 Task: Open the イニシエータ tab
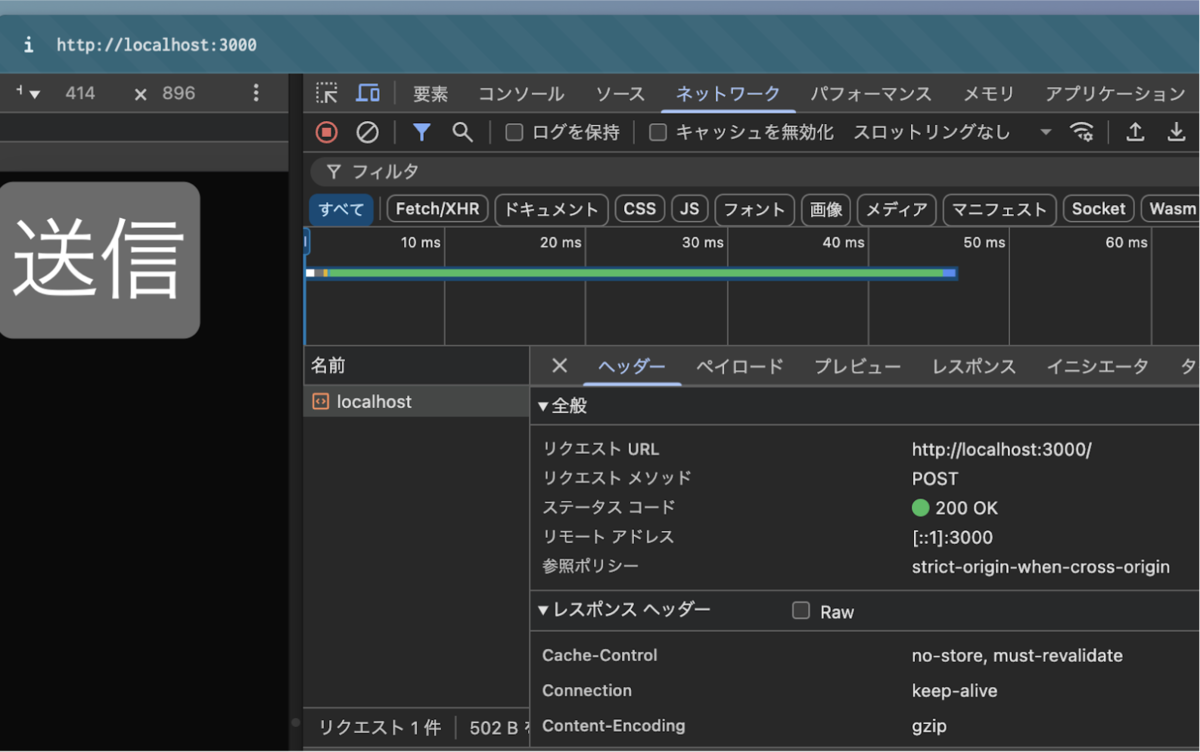coord(1097,367)
